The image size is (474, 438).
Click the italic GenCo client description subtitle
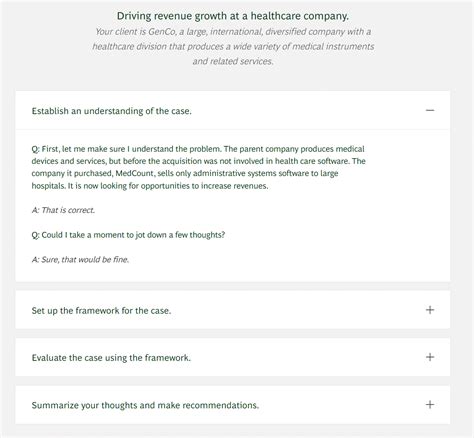click(x=233, y=46)
